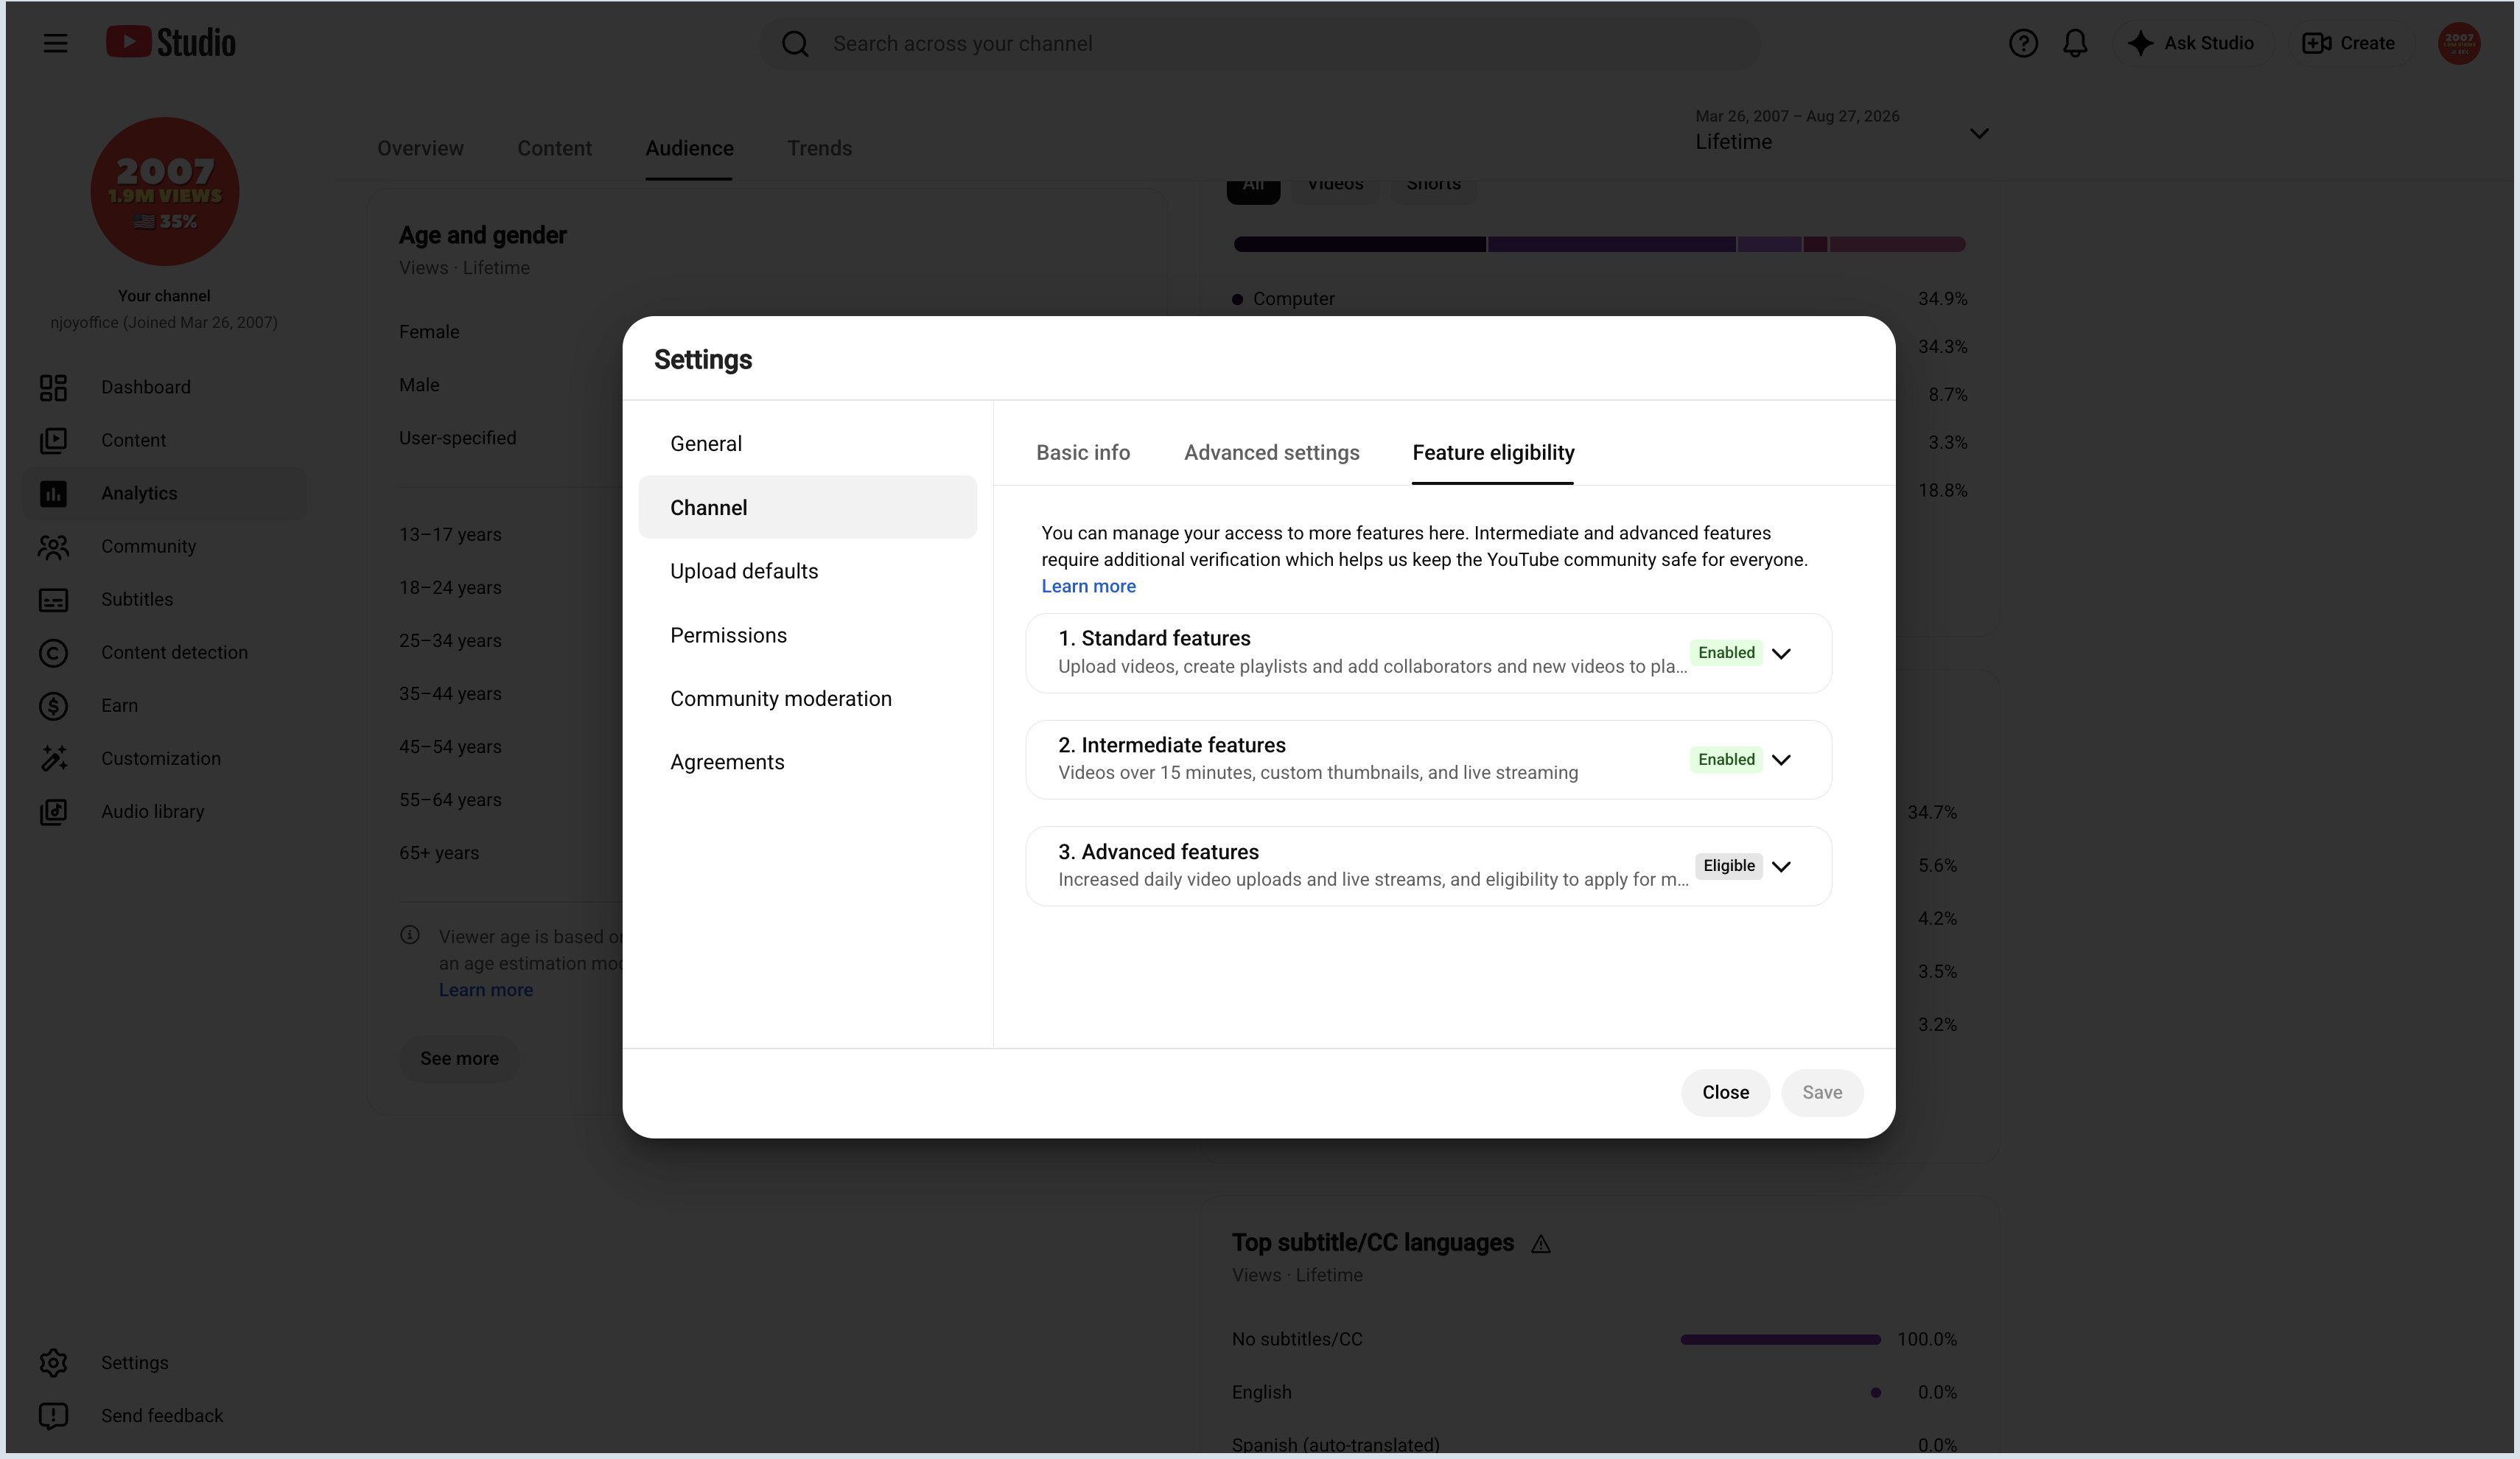Open Dashboard from the sidebar
The image size is (2520, 1459).
[164, 387]
